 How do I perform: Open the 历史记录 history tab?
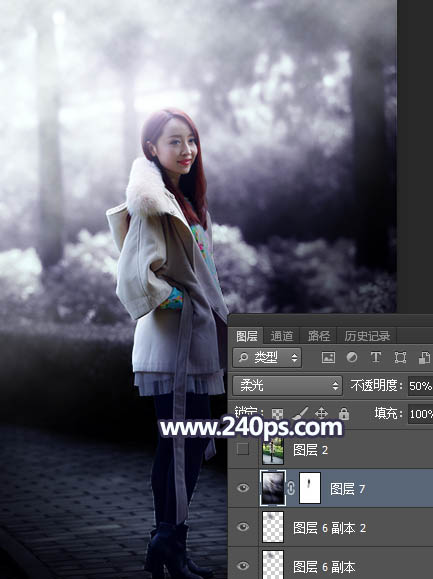coord(367,336)
